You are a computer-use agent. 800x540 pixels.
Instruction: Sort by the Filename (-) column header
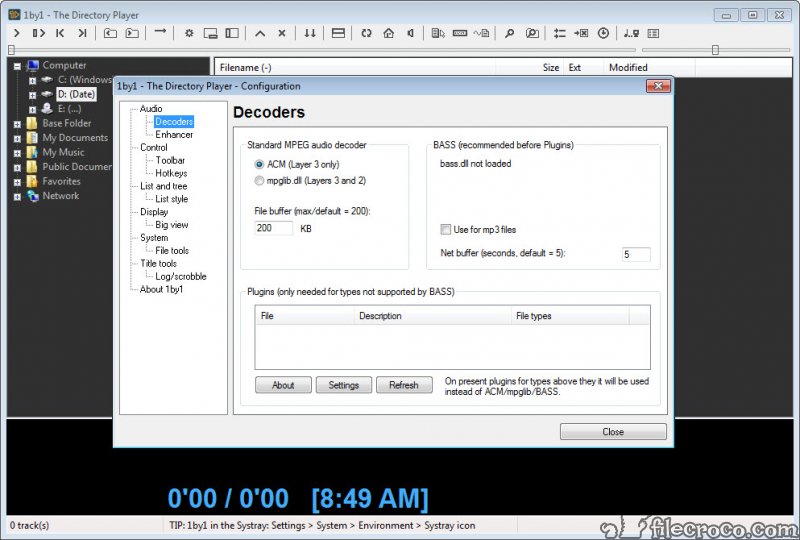click(355, 67)
